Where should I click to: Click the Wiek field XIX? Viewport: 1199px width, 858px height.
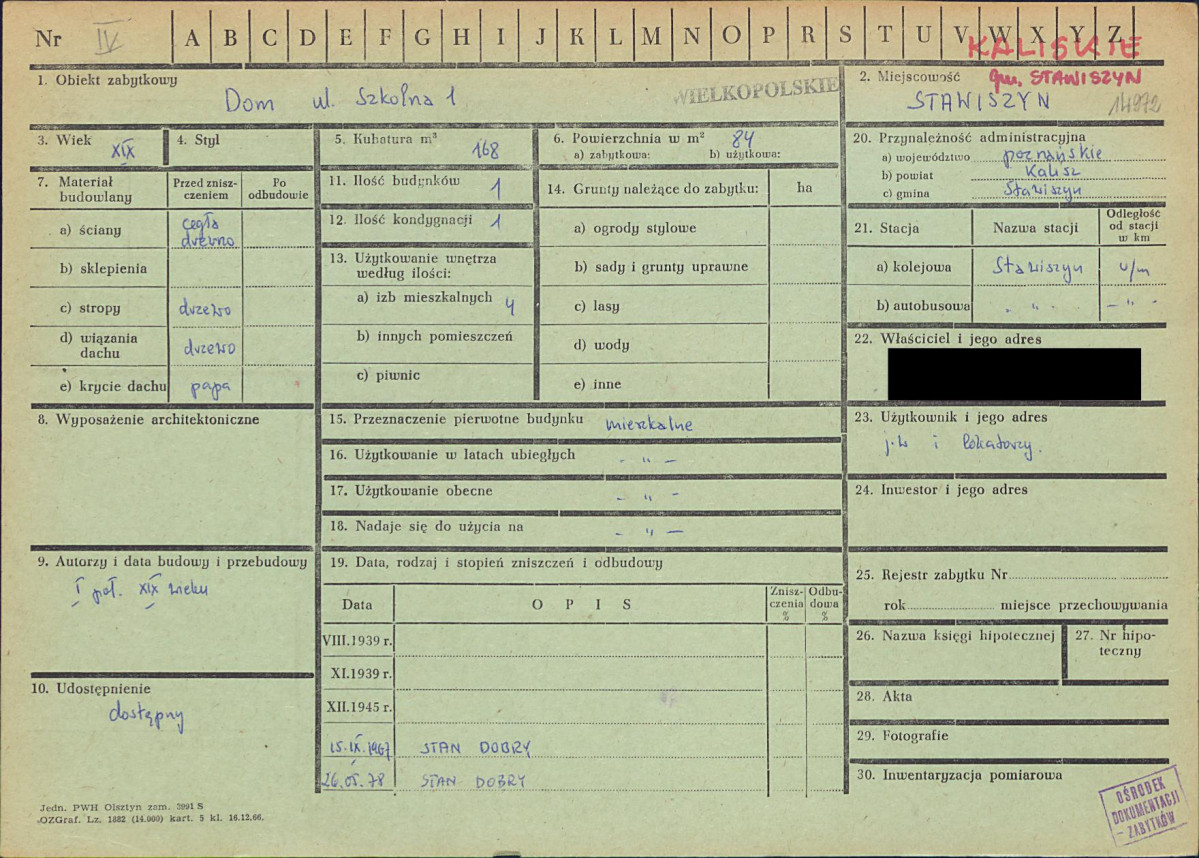point(122,151)
